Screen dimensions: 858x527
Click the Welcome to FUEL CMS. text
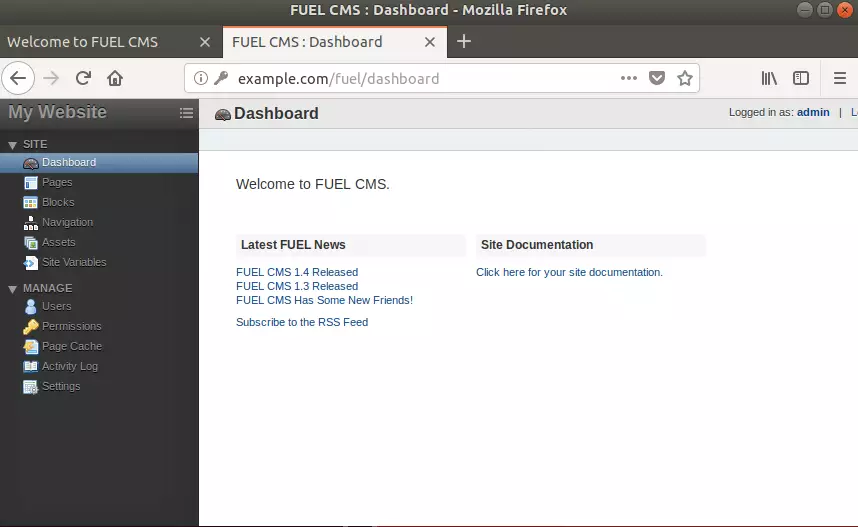tap(312, 184)
